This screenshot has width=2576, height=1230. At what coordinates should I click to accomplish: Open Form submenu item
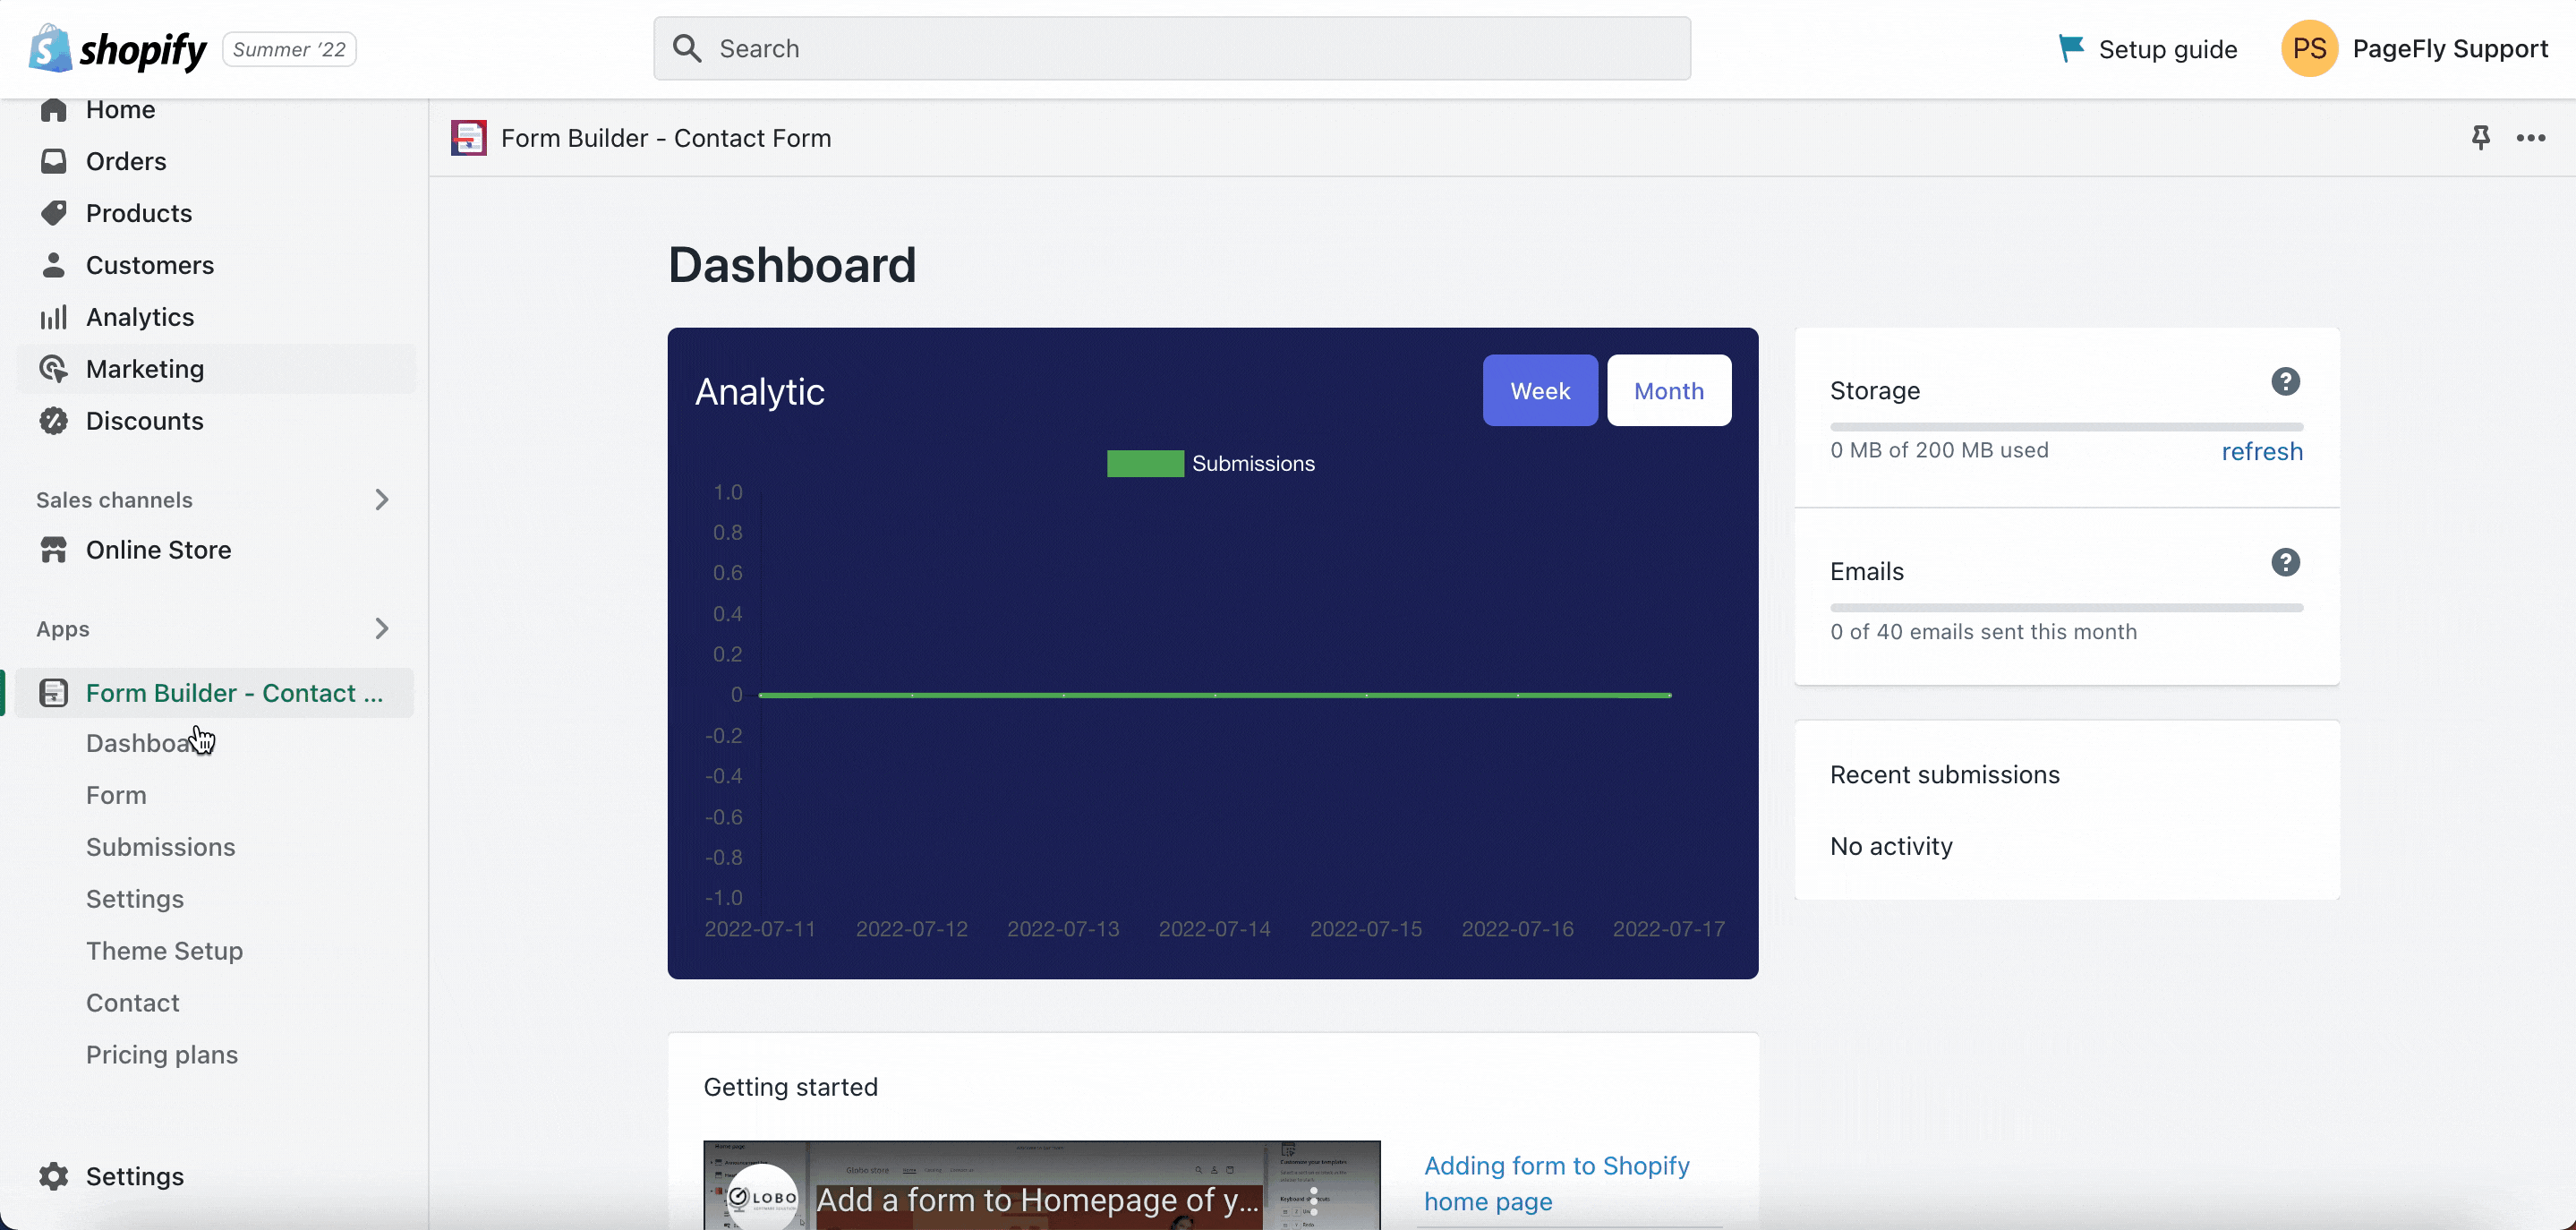116,795
